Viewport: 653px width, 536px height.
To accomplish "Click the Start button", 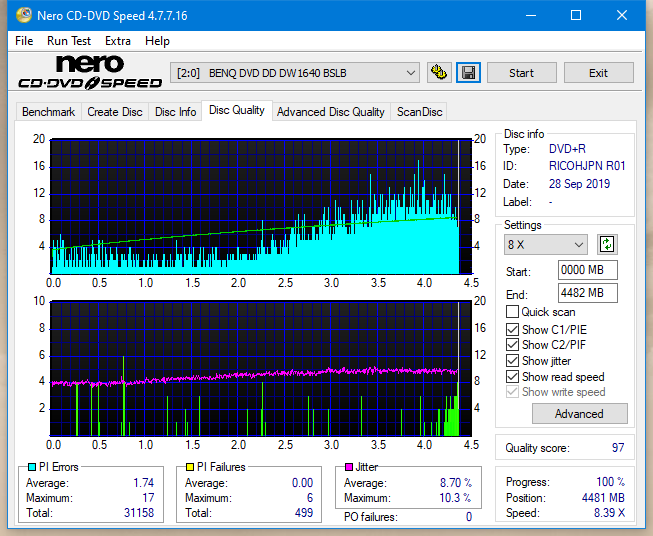I will pos(521,73).
